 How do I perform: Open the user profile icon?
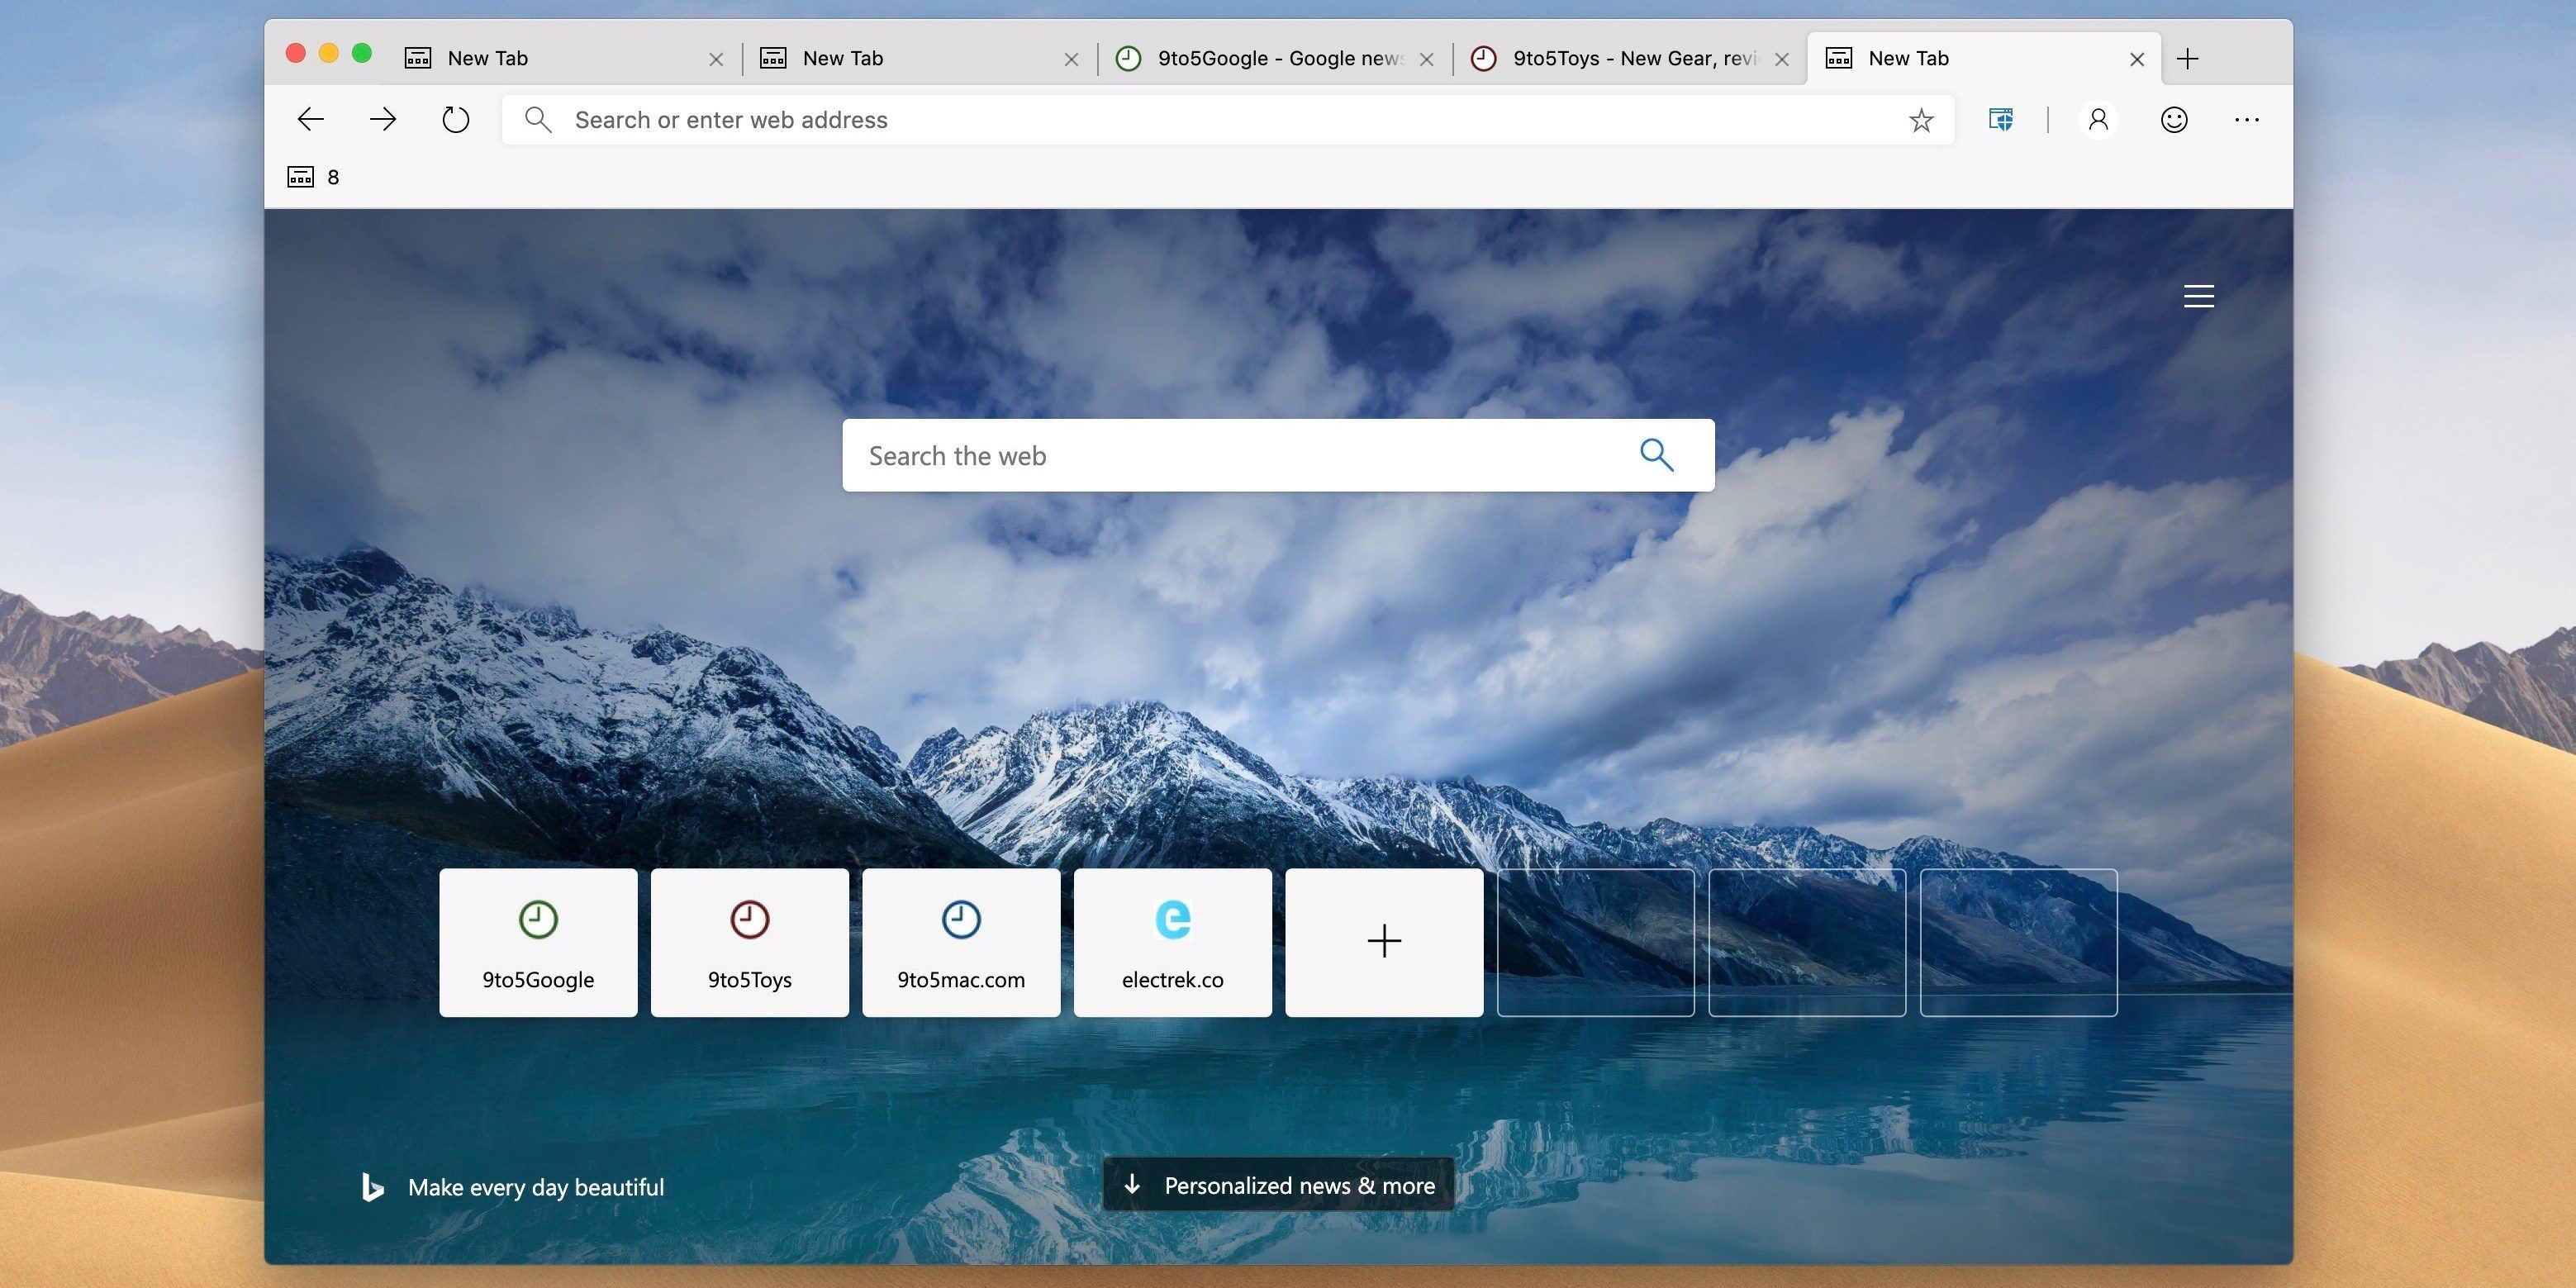pyautogui.click(x=2099, y=120)
